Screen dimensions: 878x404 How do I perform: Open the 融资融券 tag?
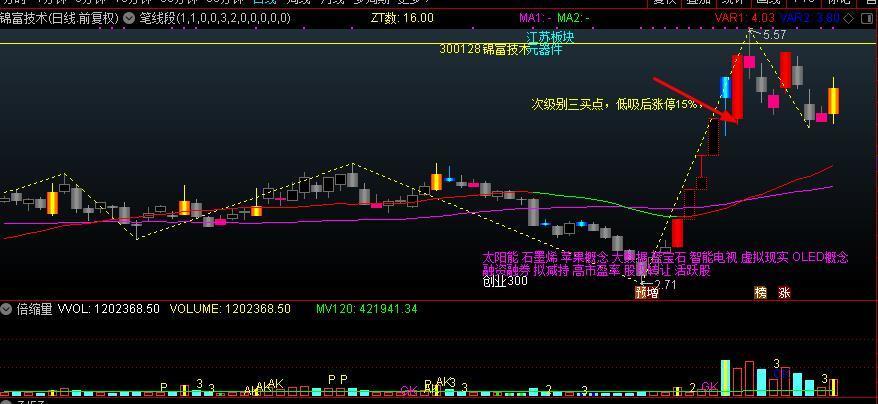pos(506,271)
